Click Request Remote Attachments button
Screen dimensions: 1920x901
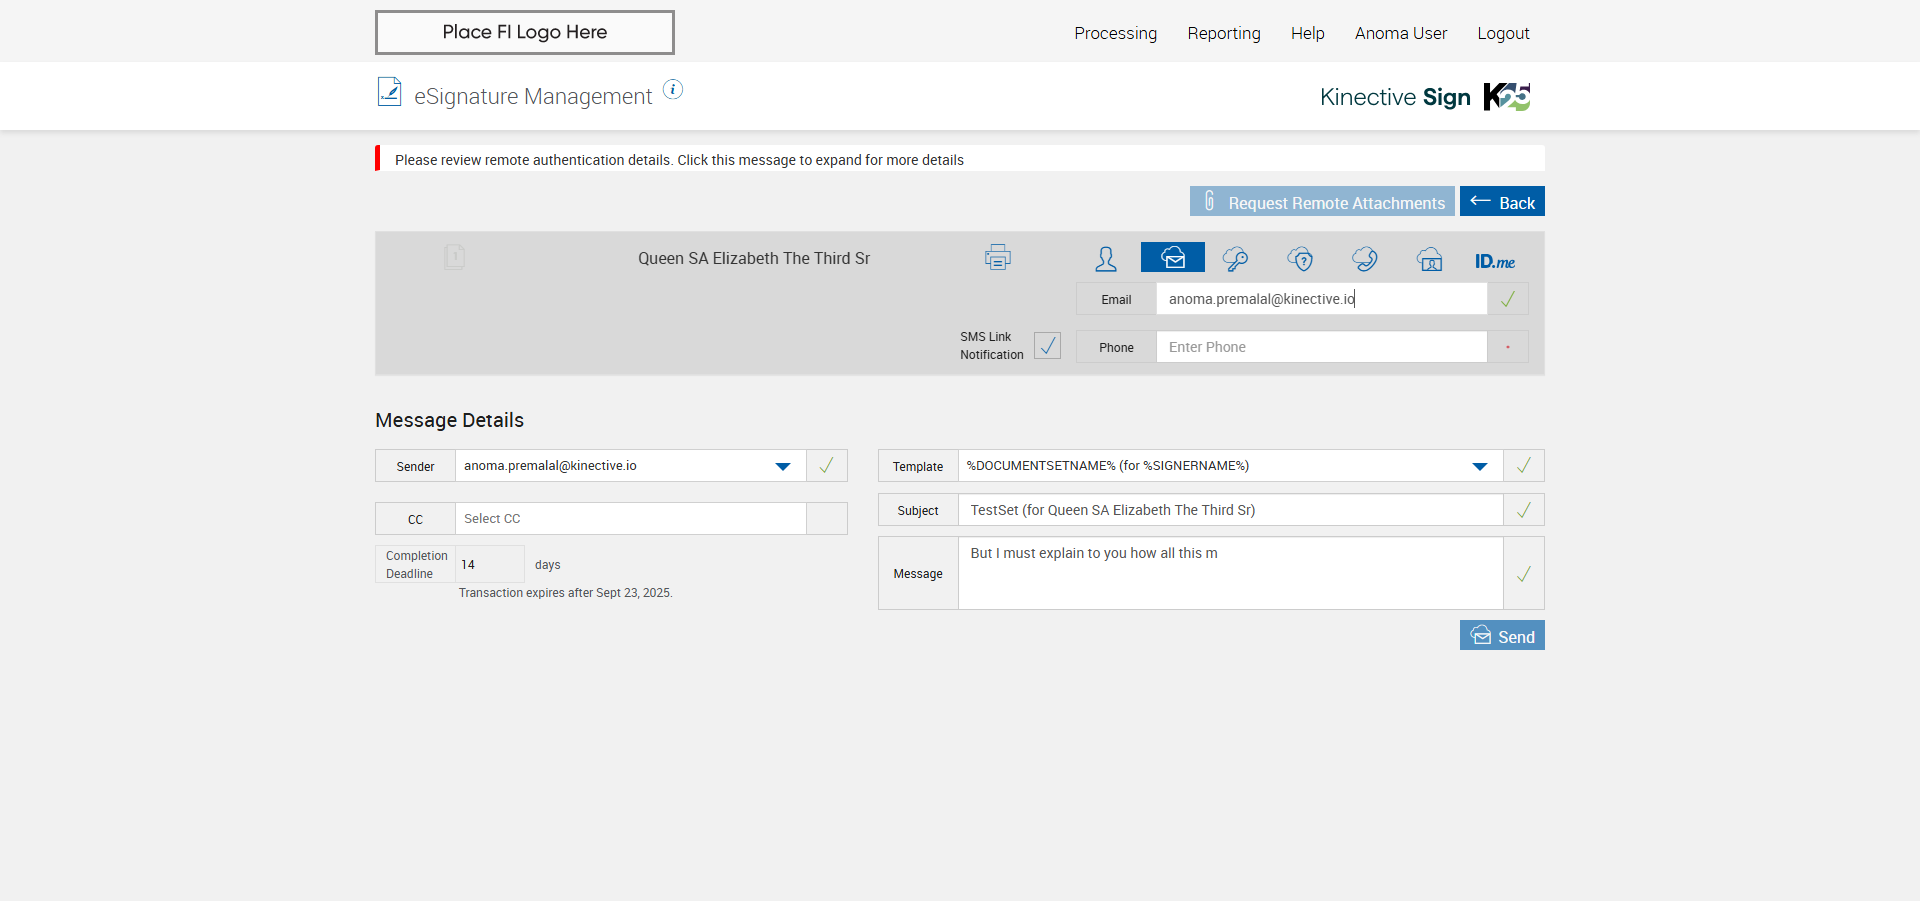coord(1321,202)
